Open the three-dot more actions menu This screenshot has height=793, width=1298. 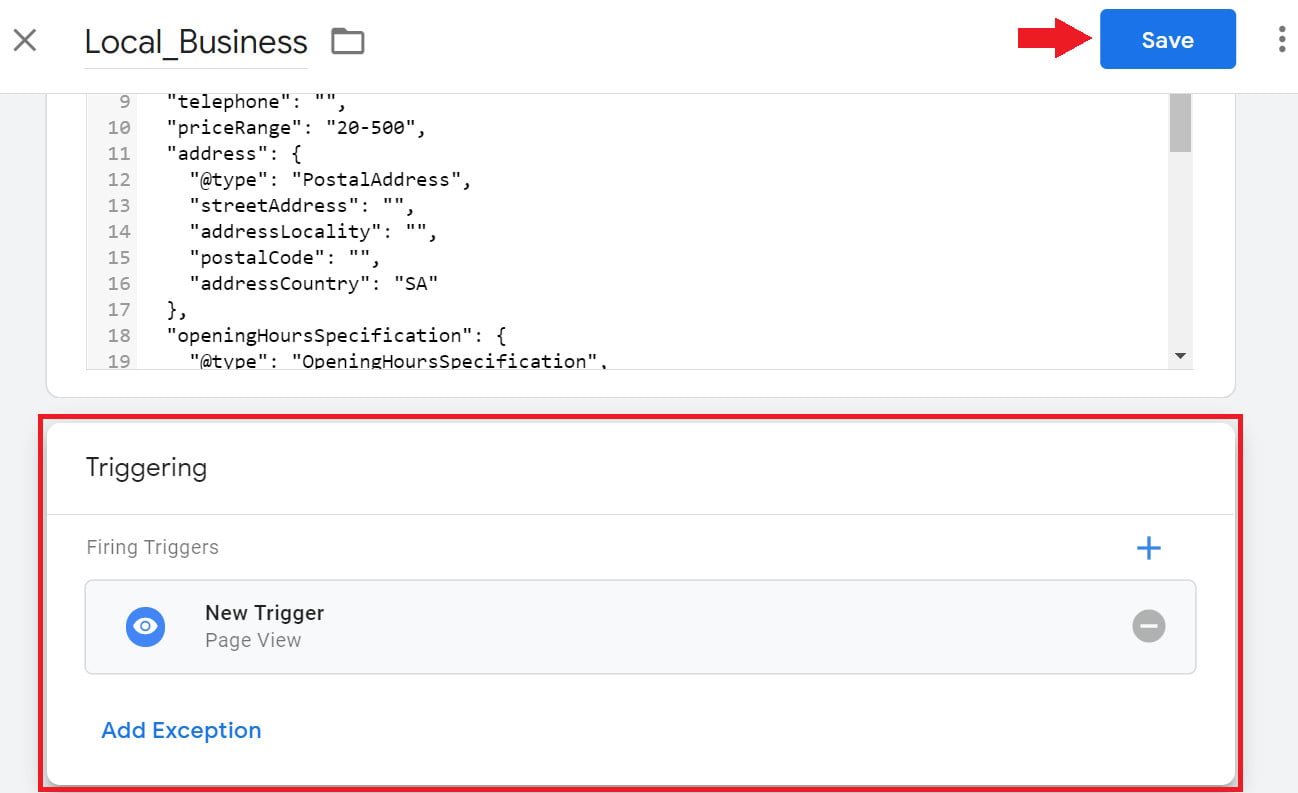tap(1281, 39)
